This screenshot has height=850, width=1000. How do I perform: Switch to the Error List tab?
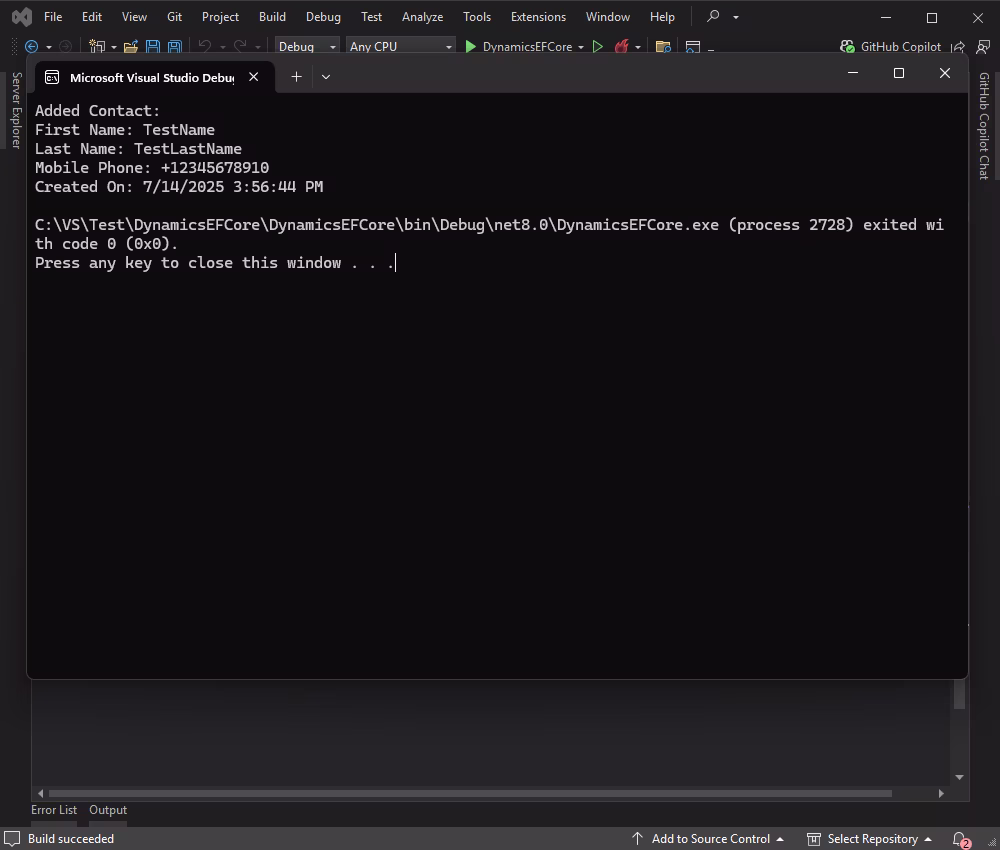(54, 810)
